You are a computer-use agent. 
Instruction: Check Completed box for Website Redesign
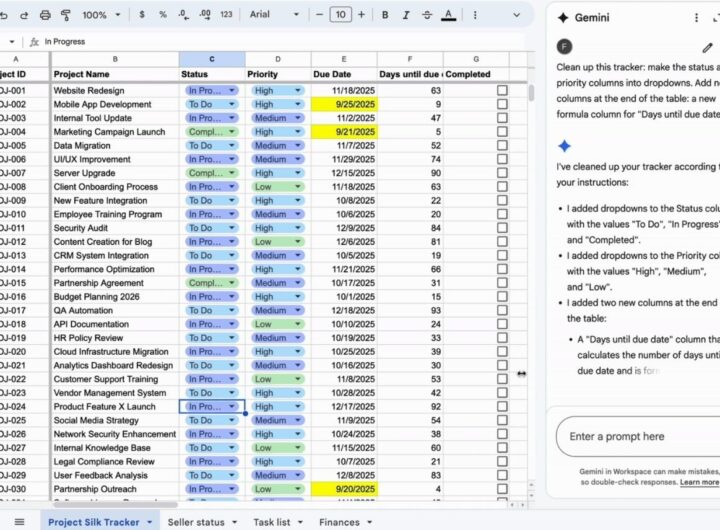pyautogui.click(x=502, y=90)
